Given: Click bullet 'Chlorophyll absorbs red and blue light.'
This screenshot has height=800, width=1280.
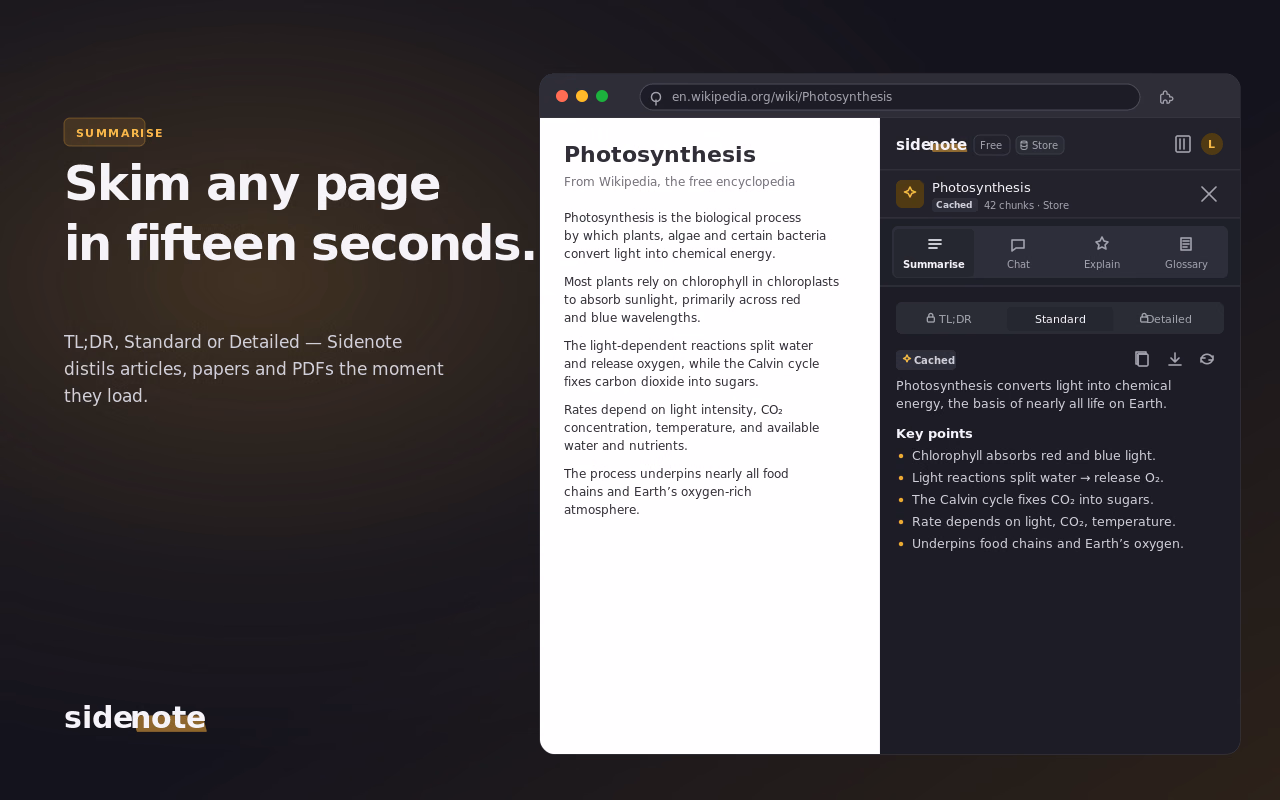Looking at the screenshot, I should tap(1034, 456).
